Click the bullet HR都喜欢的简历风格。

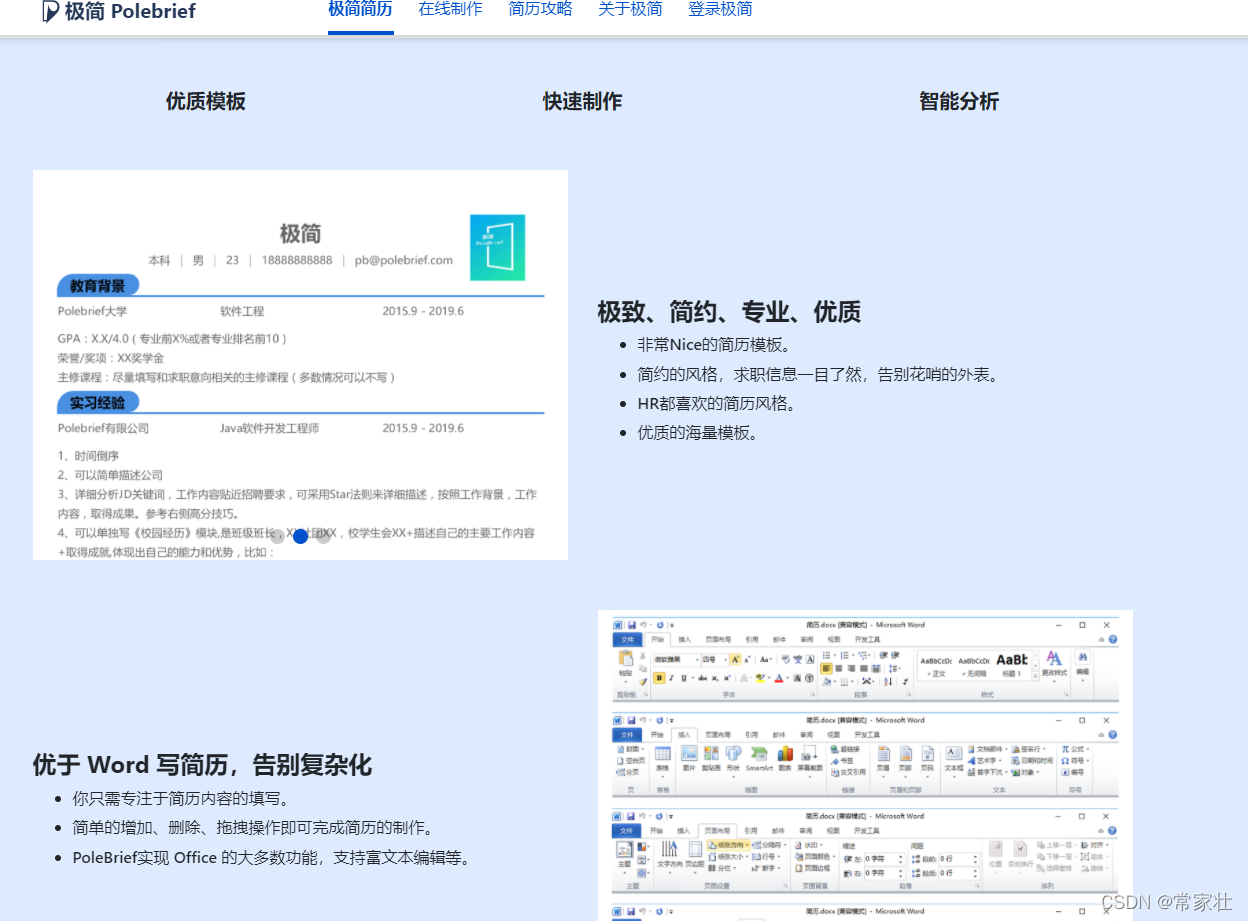(717, 404)
